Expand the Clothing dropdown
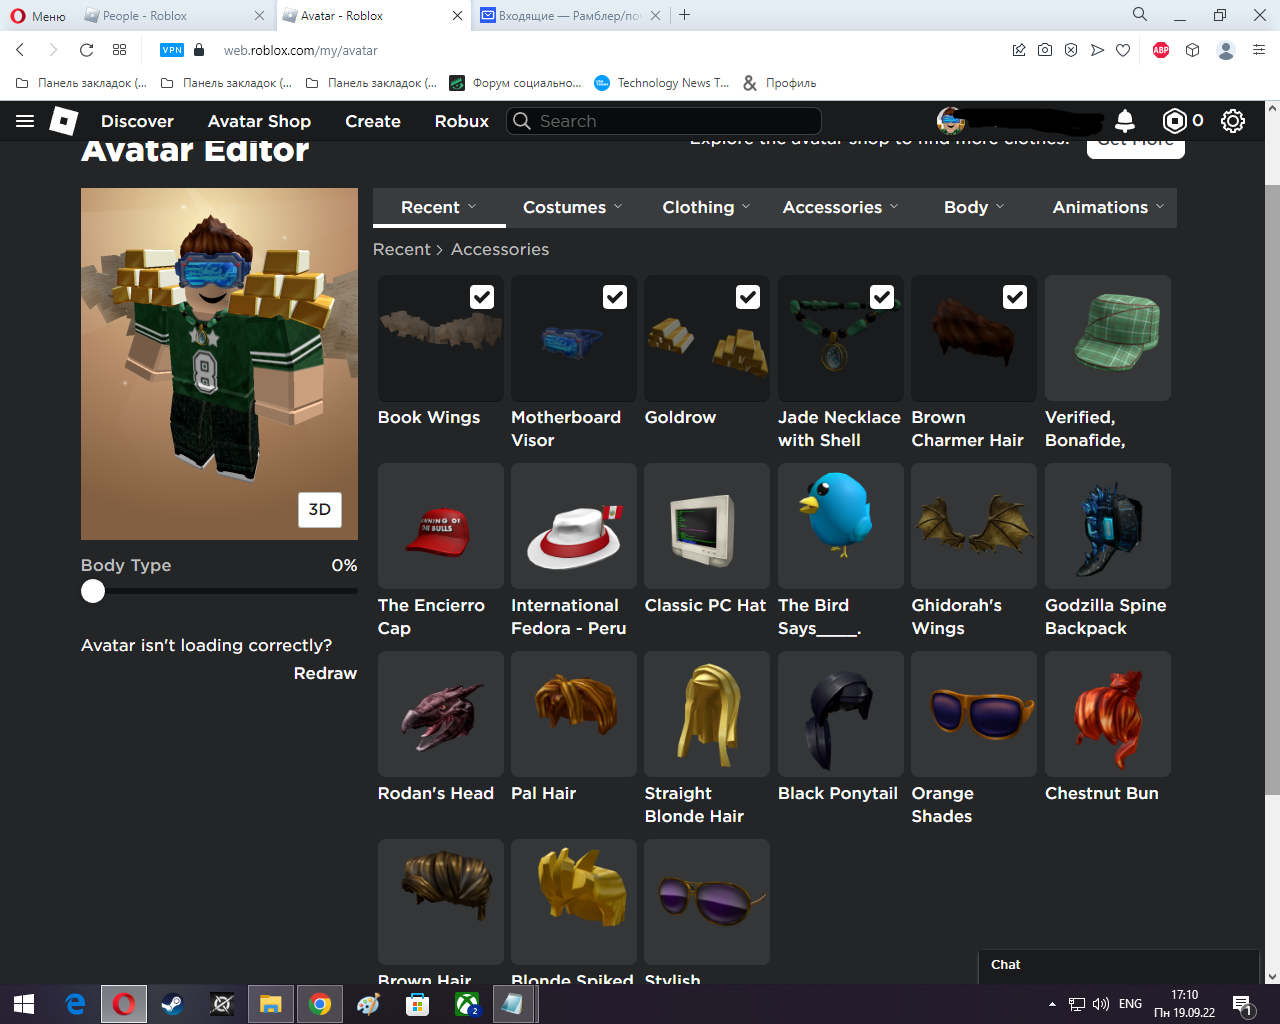 pos(706,207)
